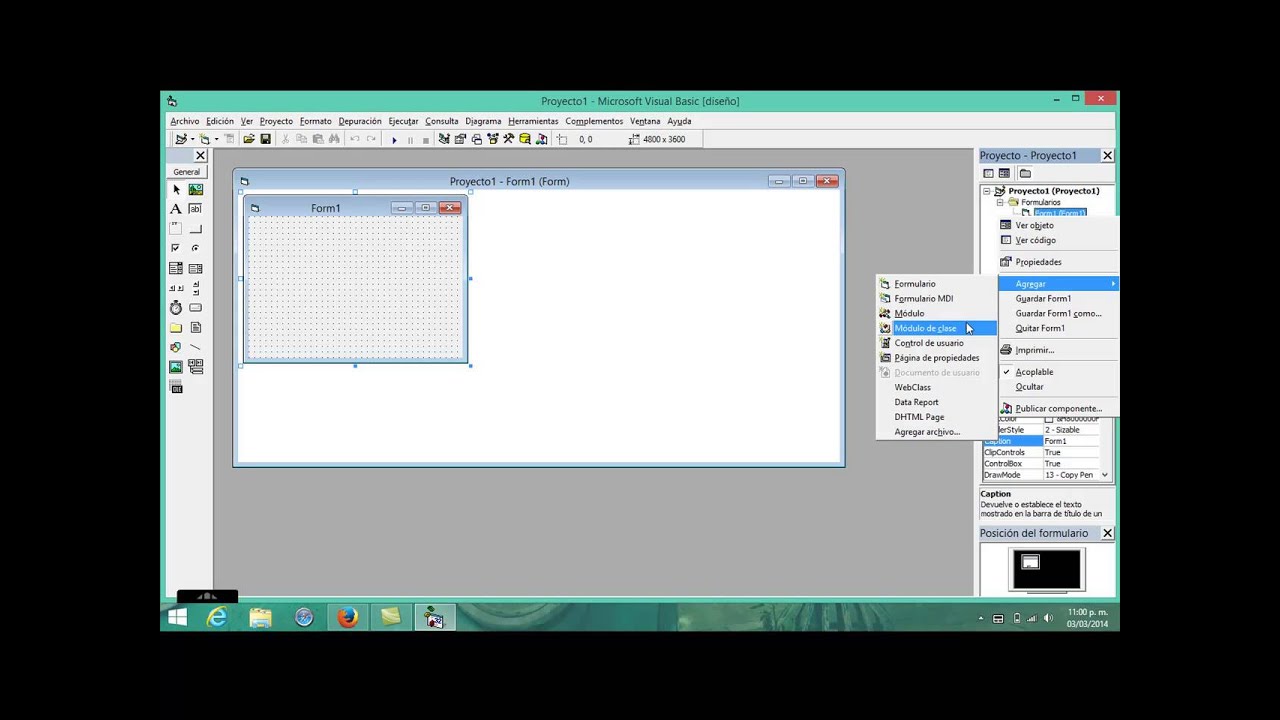Open the Add Project dropdown arrow
The image size is (1280, 720).
coord(191,139)
